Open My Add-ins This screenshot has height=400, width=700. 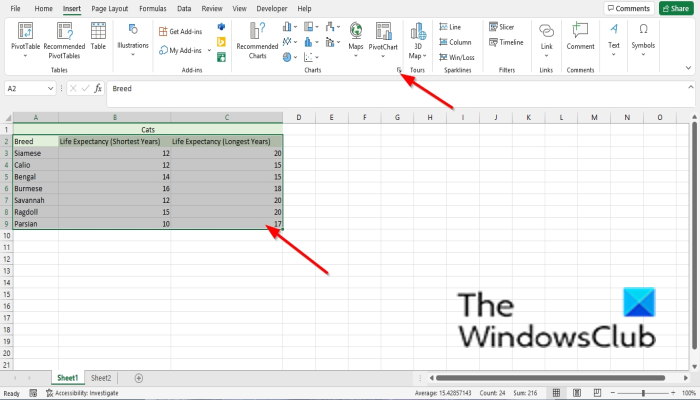[180, 50]
